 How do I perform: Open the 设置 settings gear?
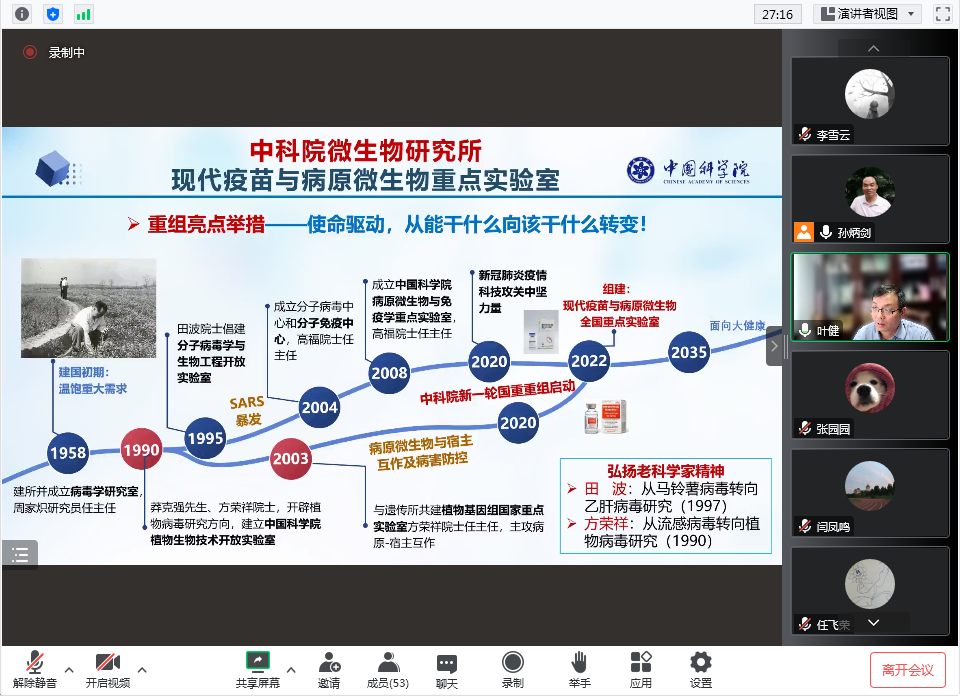point(701,669)
